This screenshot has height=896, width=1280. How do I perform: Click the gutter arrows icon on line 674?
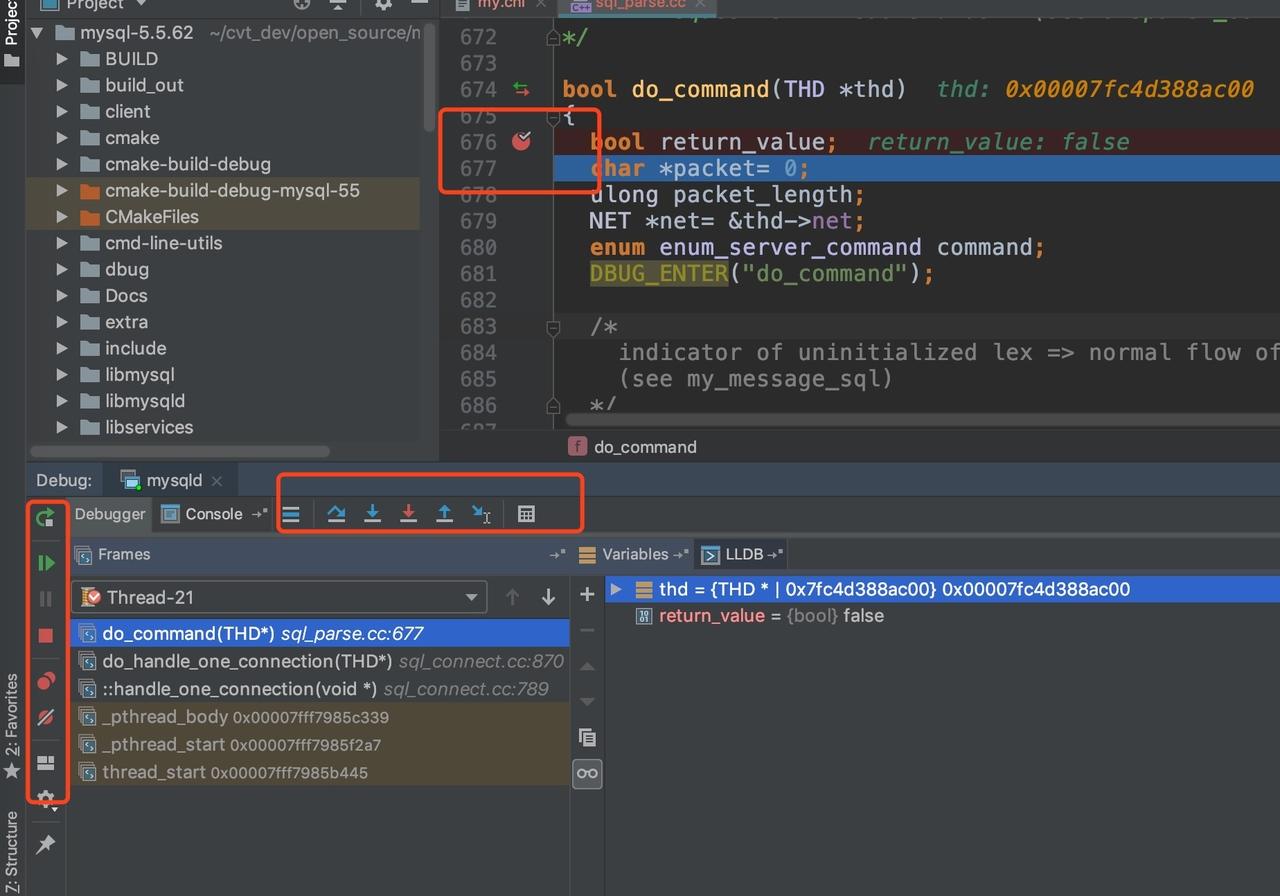coord(521,89)
